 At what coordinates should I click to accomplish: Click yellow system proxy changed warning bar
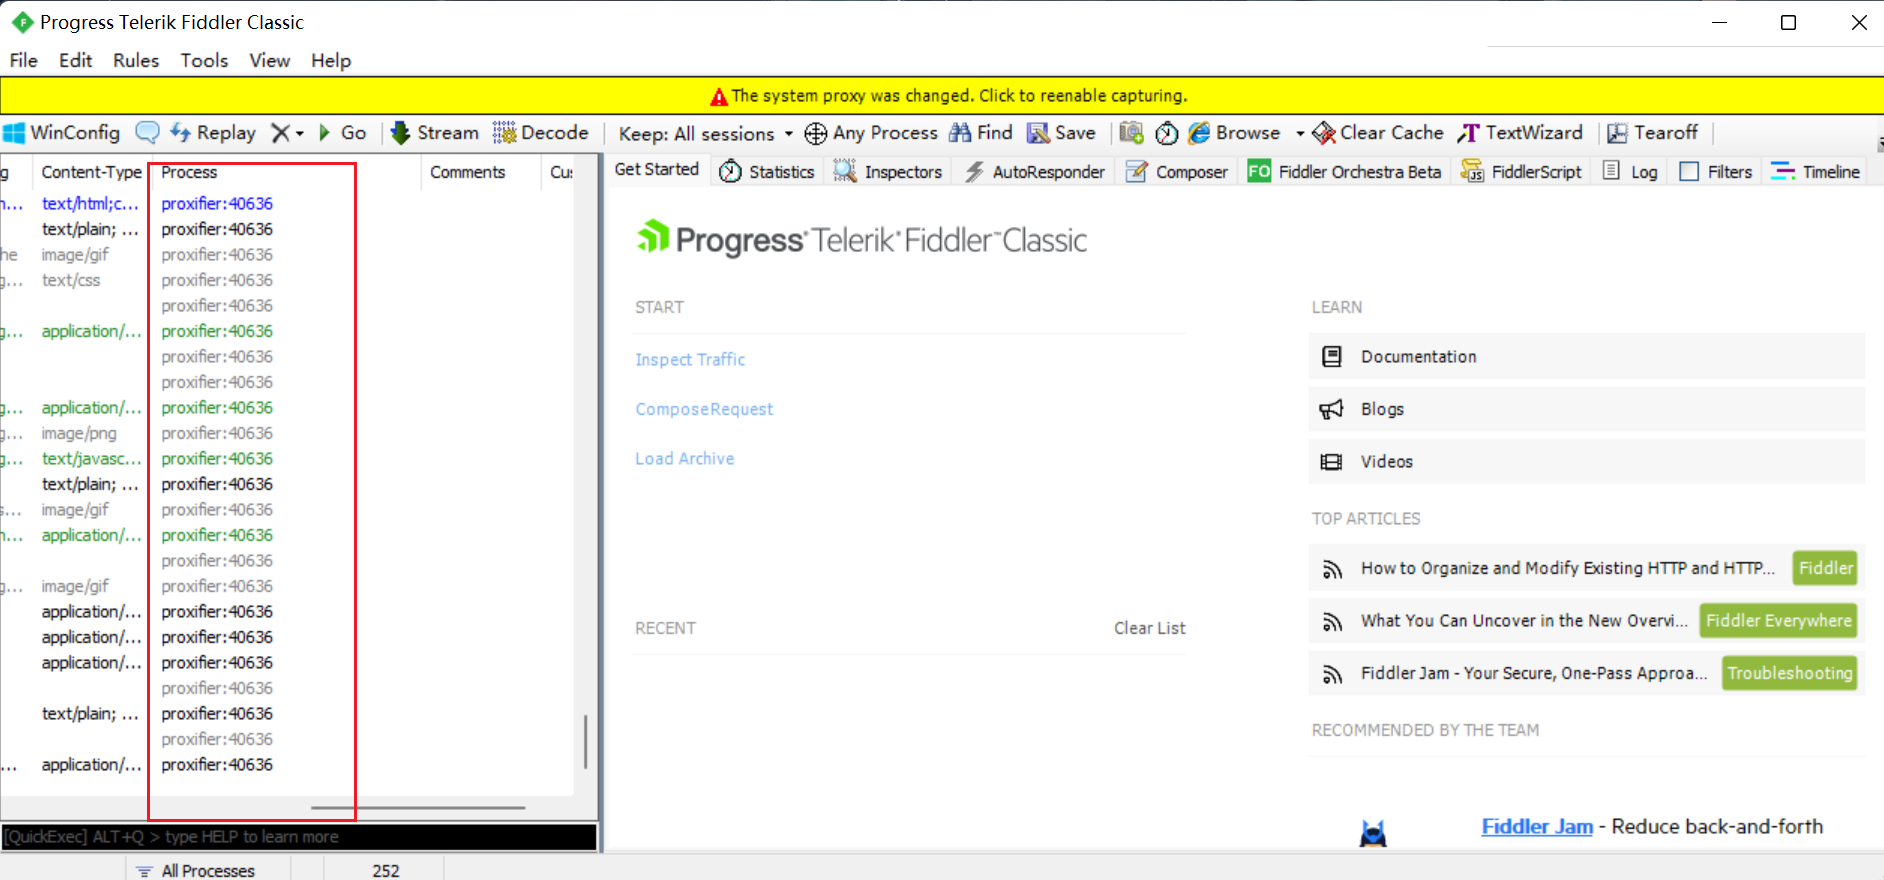[942, 96]
